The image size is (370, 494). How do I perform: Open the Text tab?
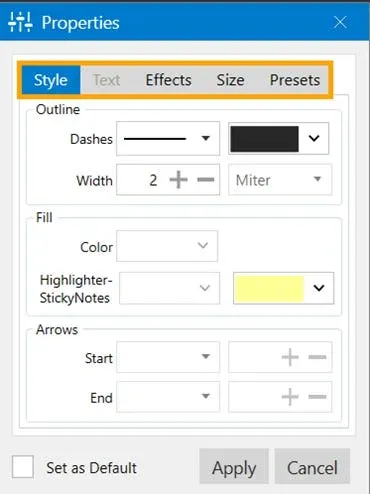tap(106, 80)
